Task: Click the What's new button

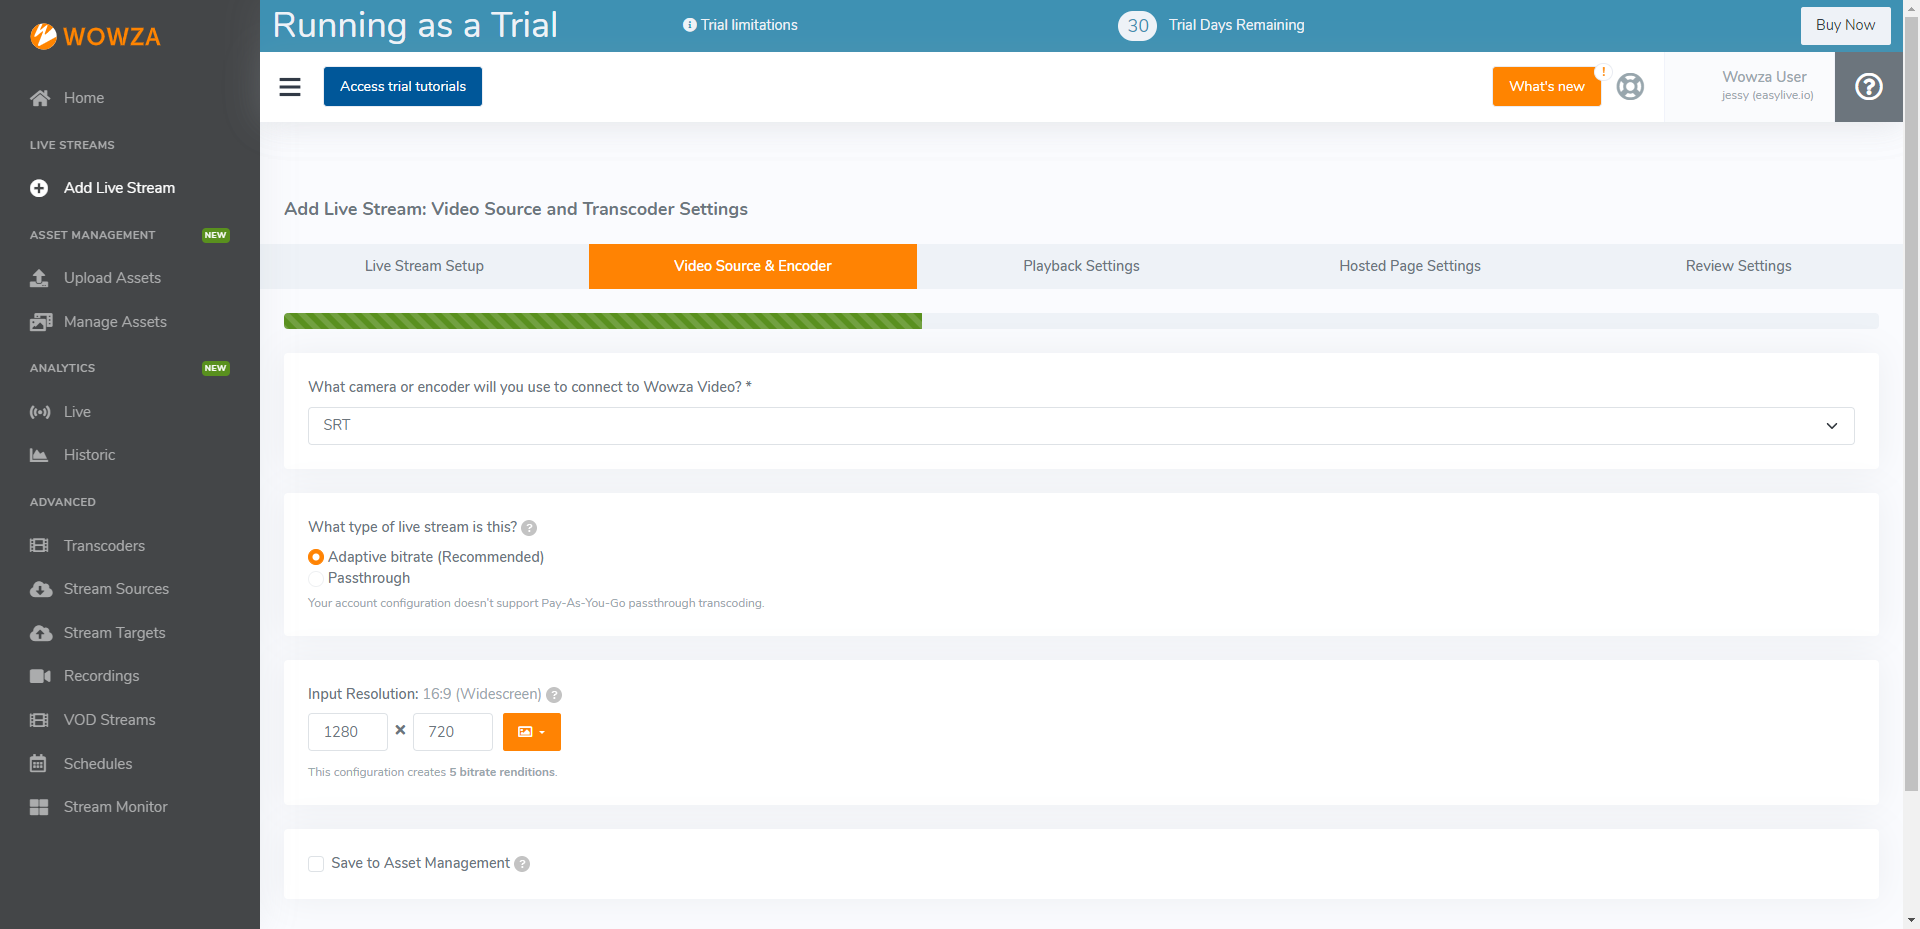Action: [x=1547, y=86]
